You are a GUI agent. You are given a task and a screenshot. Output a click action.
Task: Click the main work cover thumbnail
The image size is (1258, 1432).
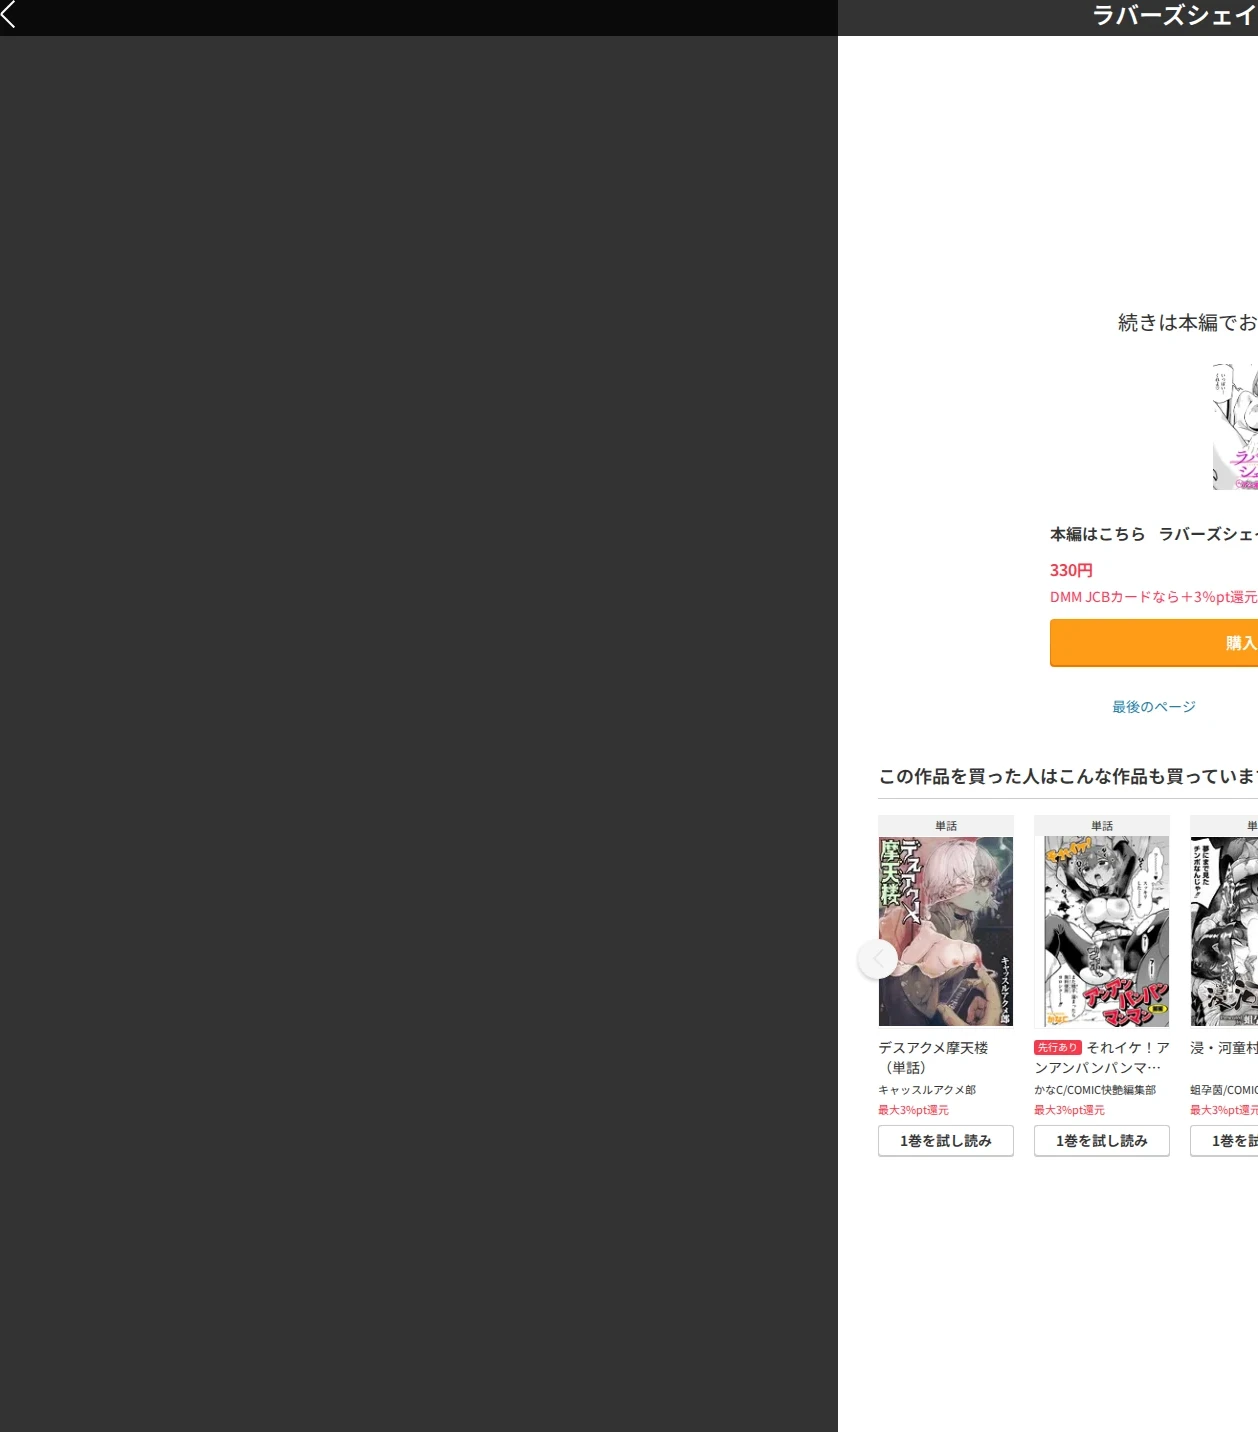coord(1235,427)
